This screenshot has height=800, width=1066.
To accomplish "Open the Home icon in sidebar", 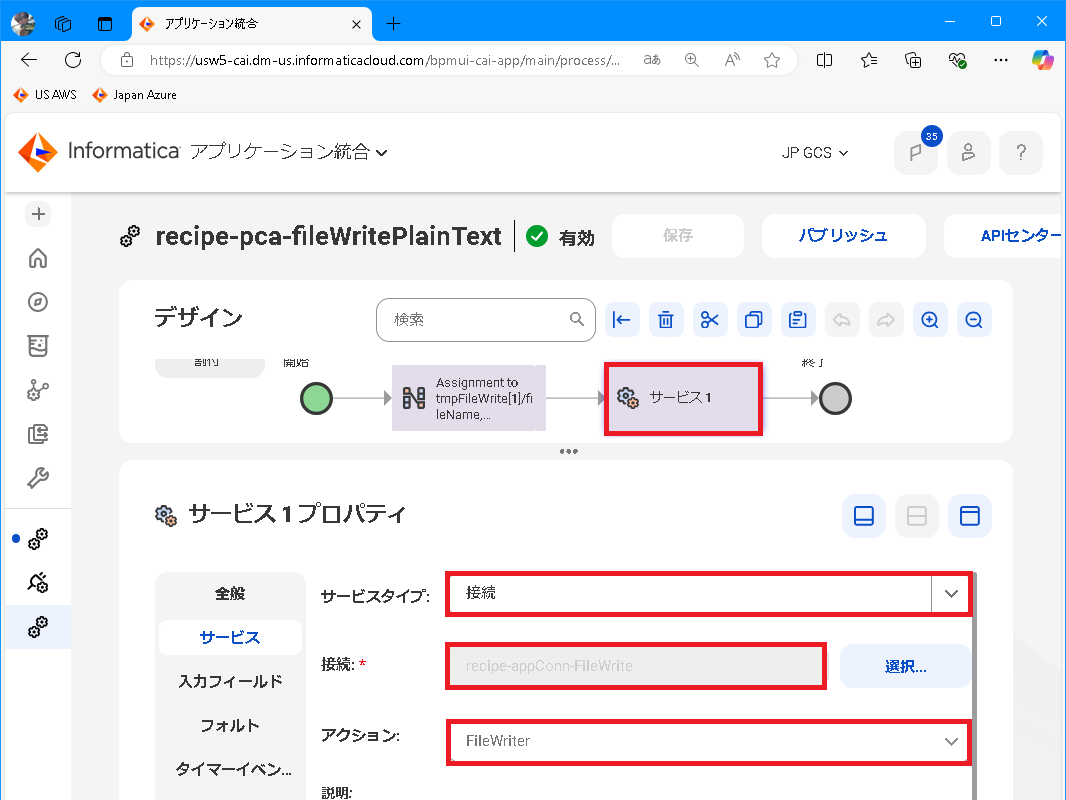I will point(38,258).
